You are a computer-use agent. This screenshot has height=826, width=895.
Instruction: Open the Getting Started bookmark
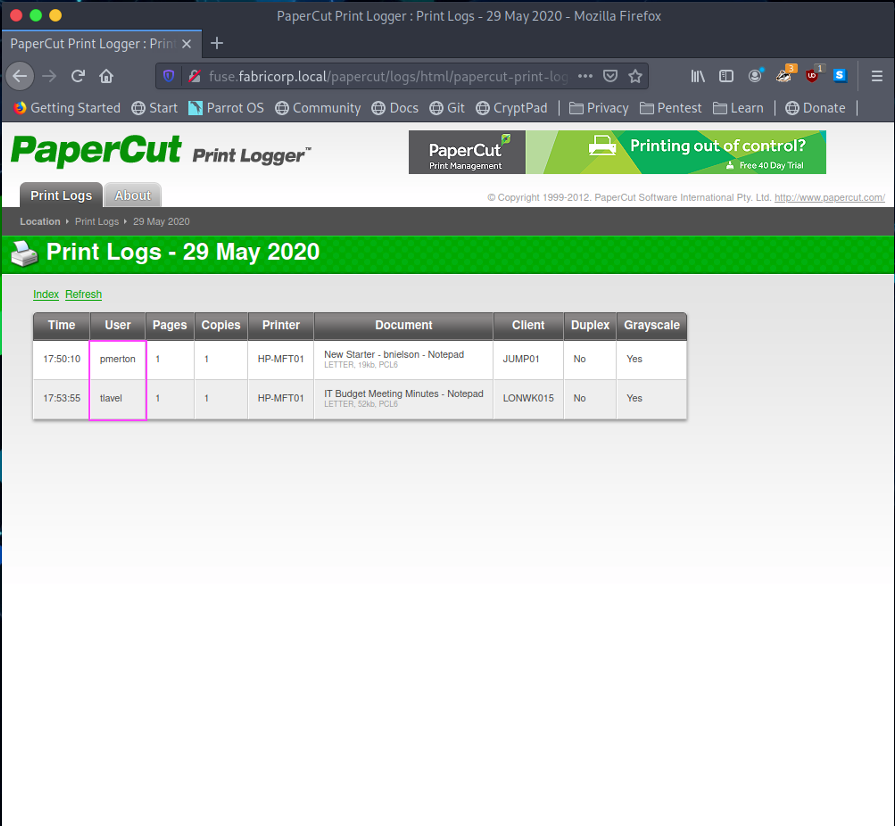click(x=67, y=108)
